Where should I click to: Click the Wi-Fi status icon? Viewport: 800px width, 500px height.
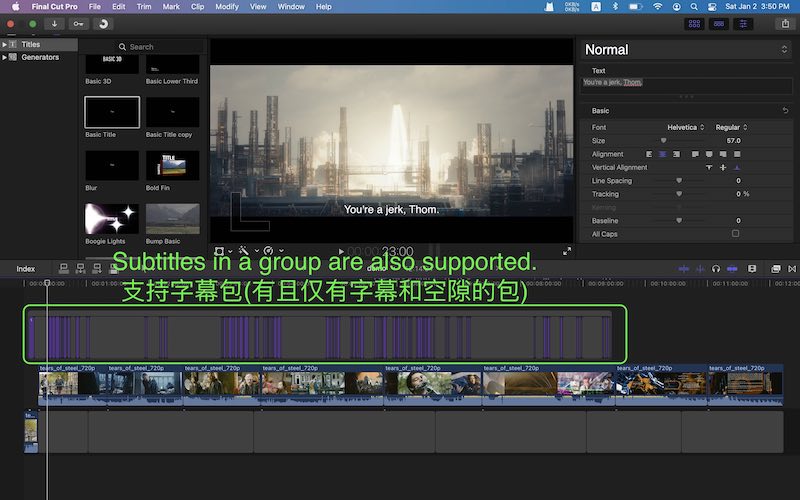point(658,7)
